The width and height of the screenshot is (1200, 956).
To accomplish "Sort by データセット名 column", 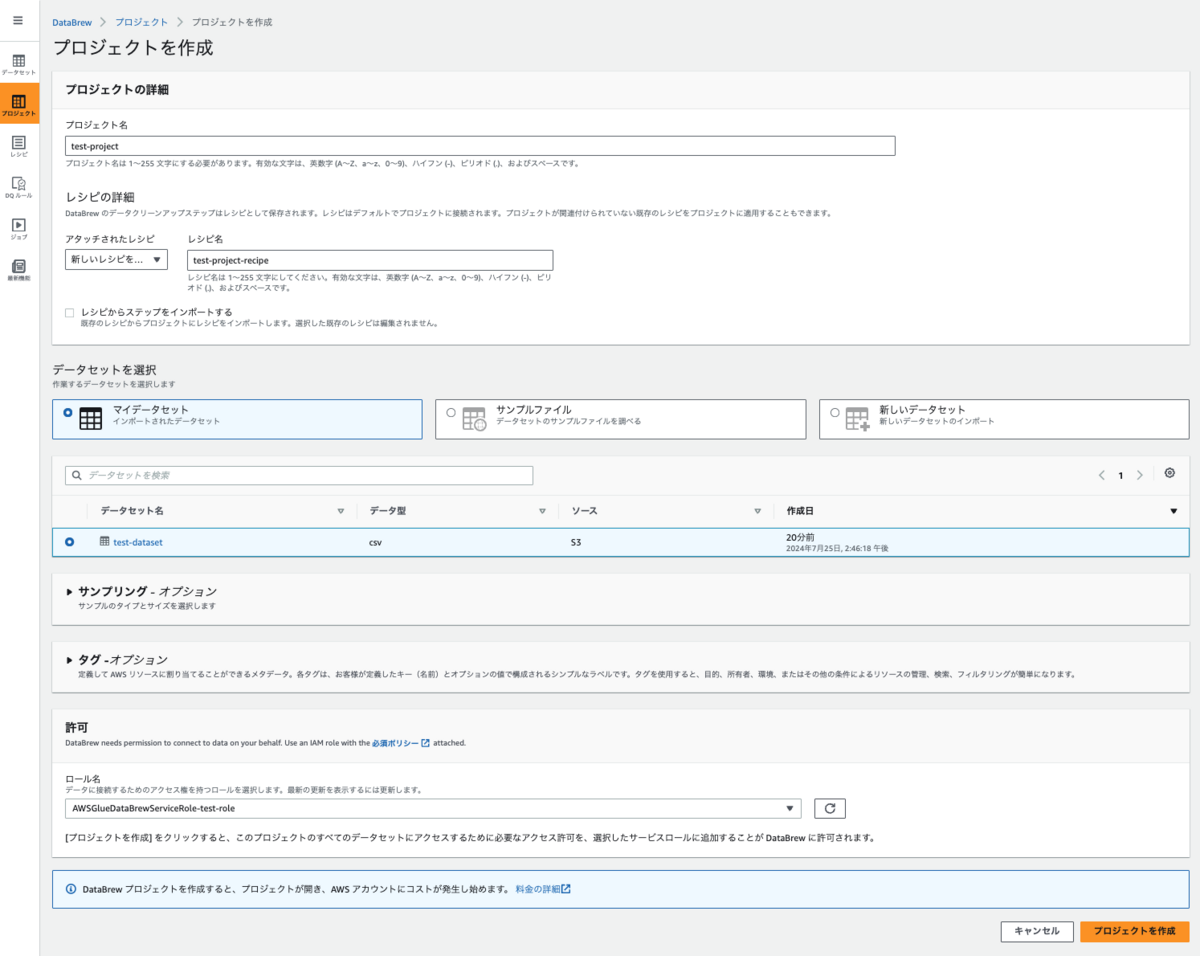I will click(340, 511).
